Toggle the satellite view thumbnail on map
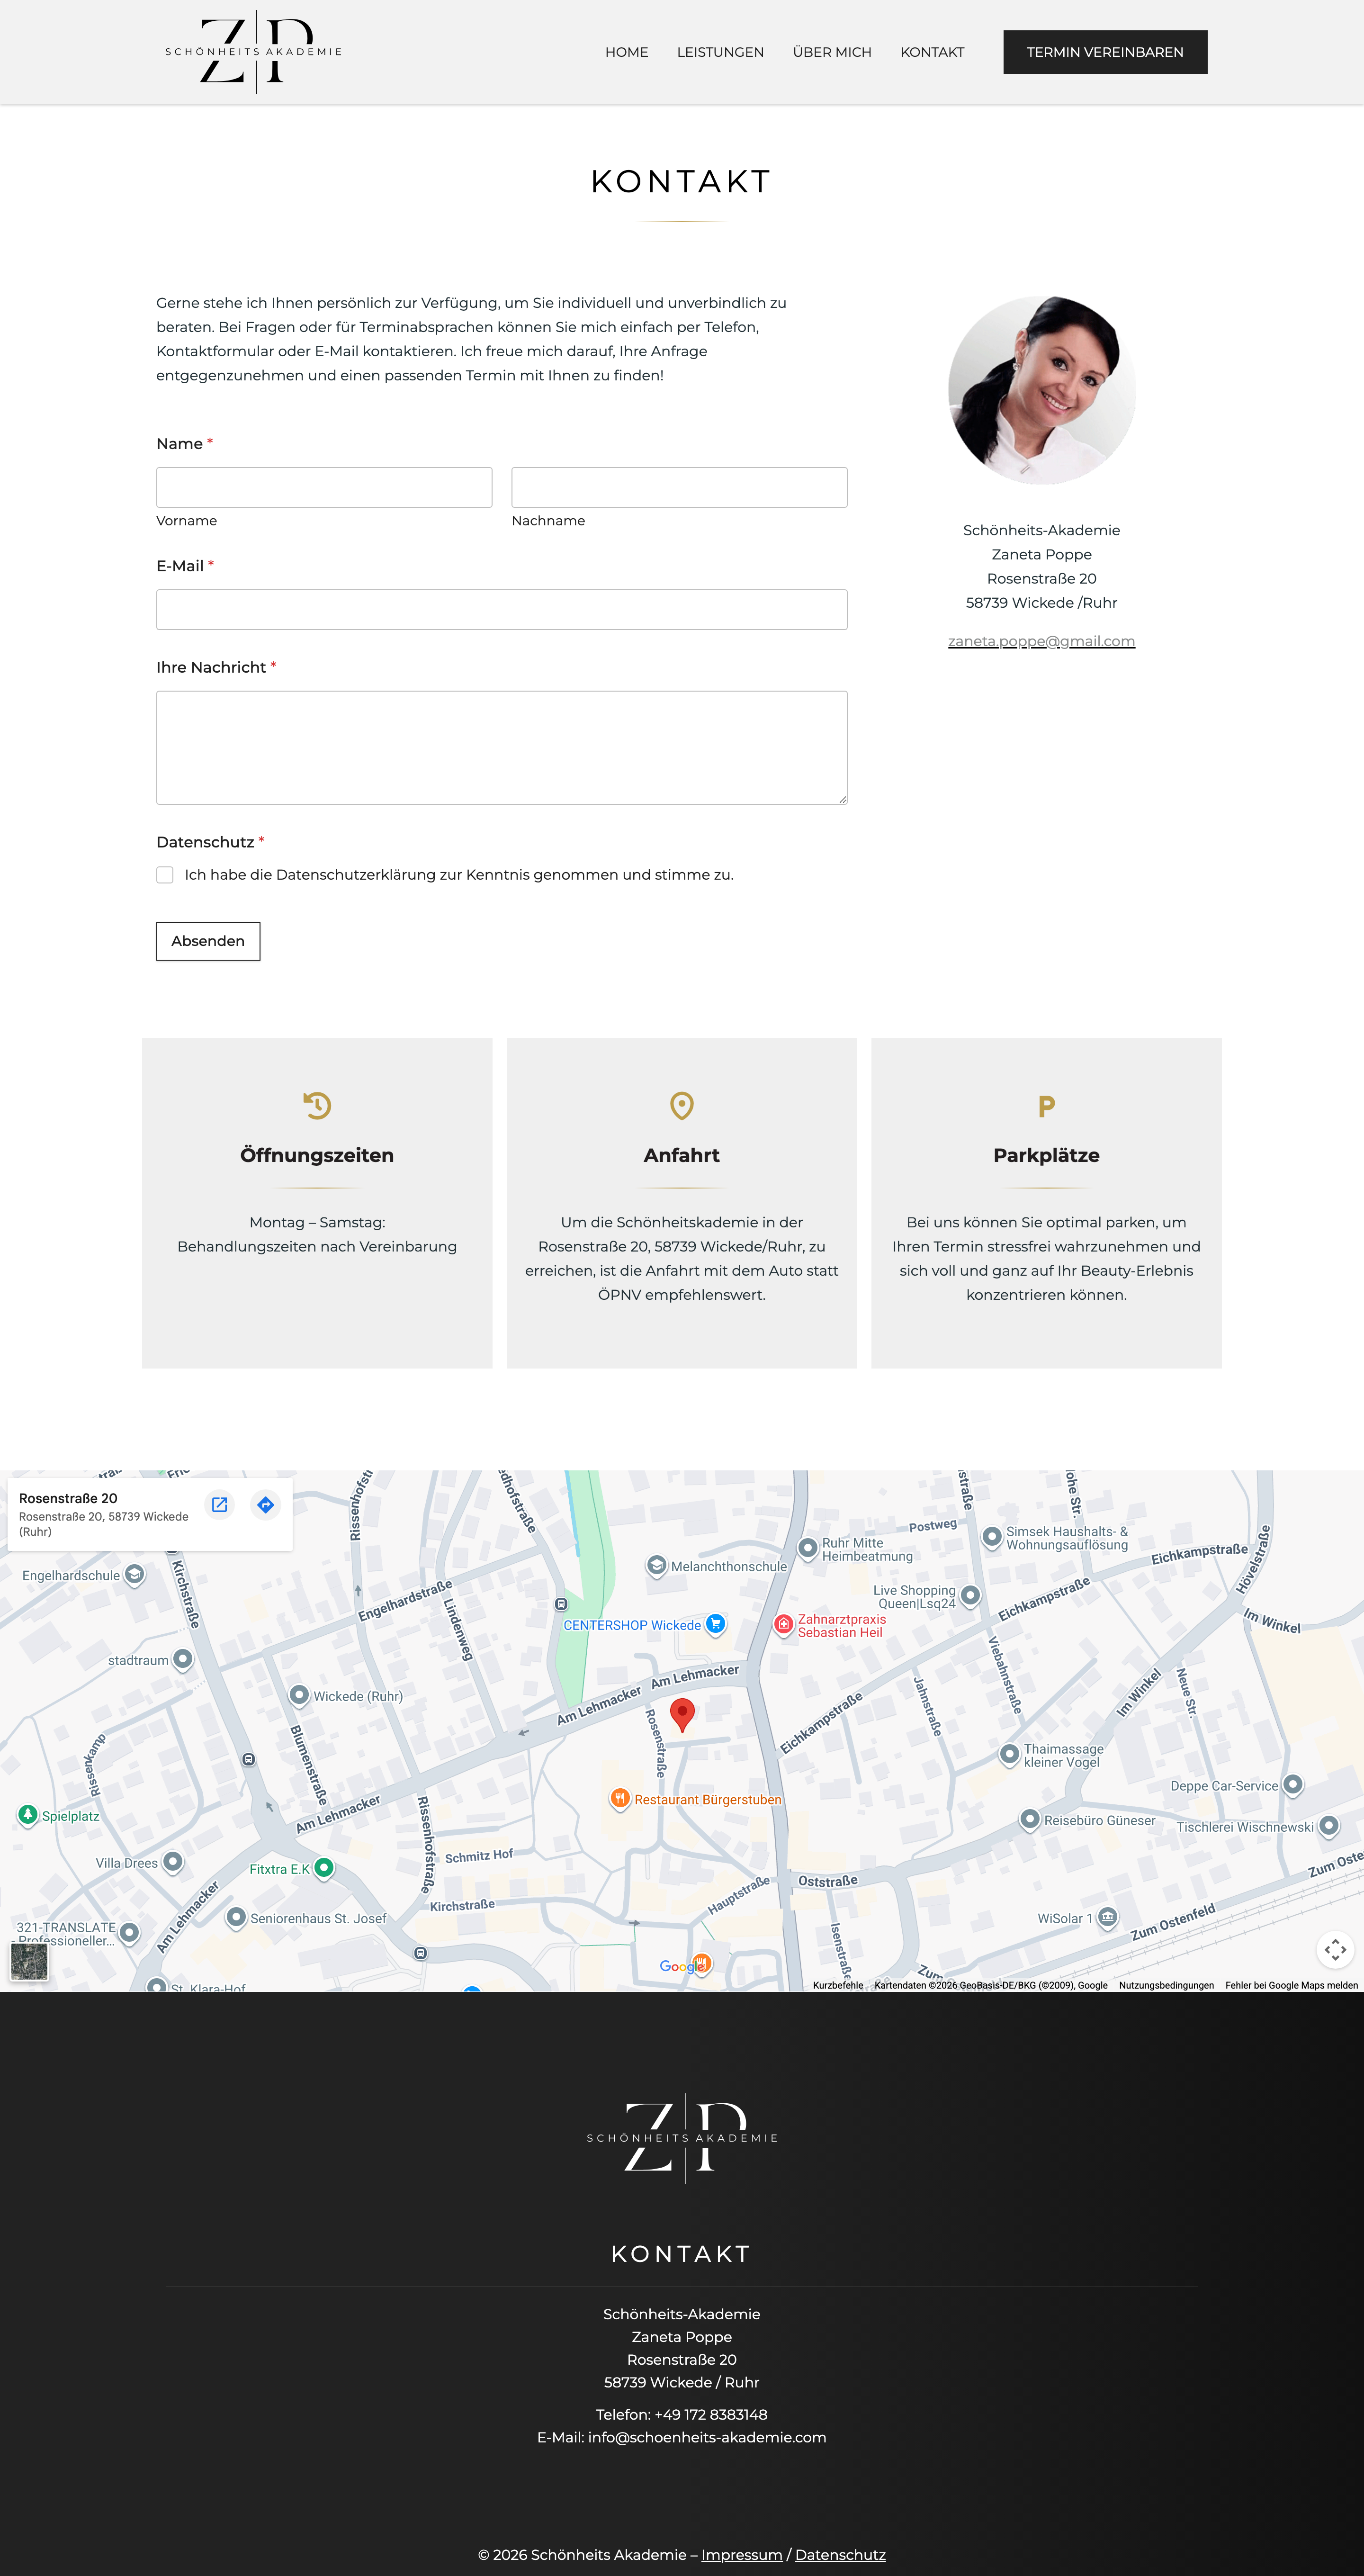1364x2576 pixels. pyautogui.click(x=29, y=1962)
